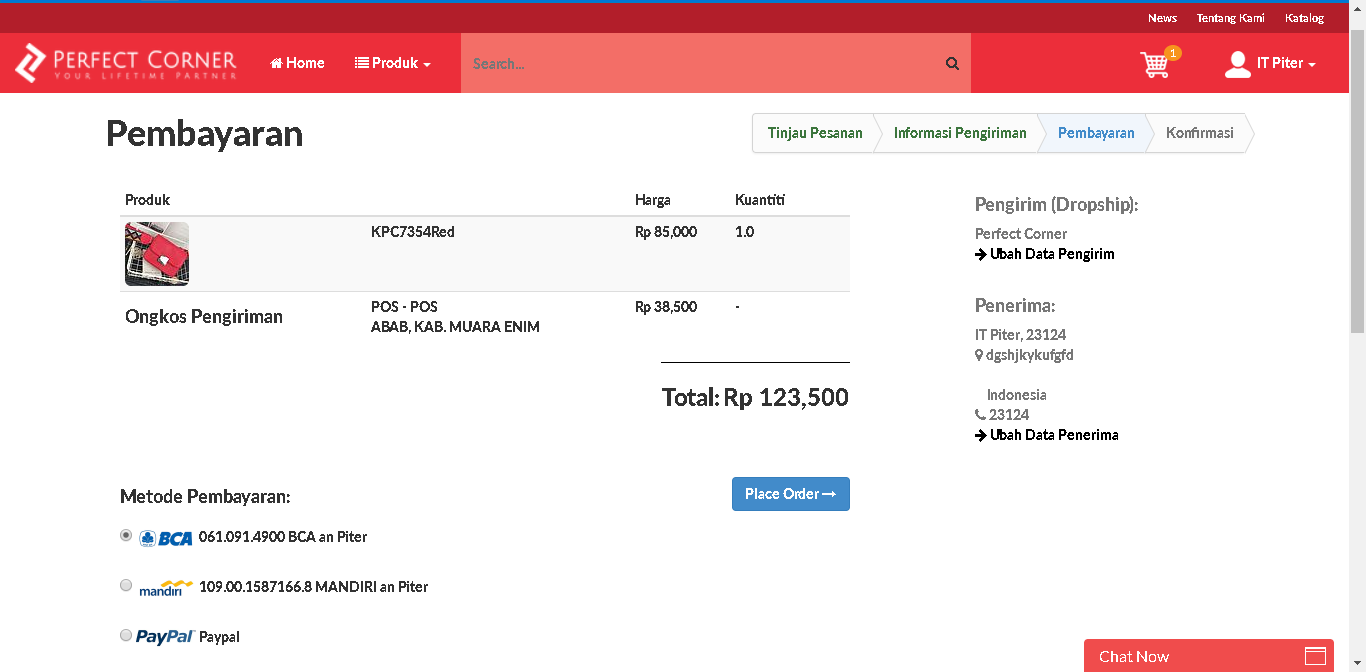Go to Tinjau Pesanan step
The height and width of the screenshot is (672, 1366).
[x=815, y=133]
